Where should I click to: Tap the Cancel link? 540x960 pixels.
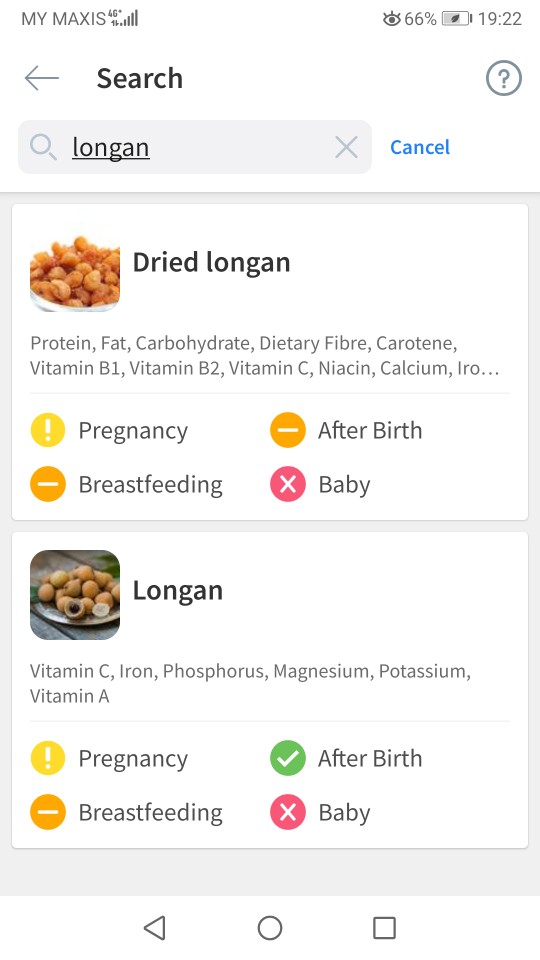pos(420,147)
